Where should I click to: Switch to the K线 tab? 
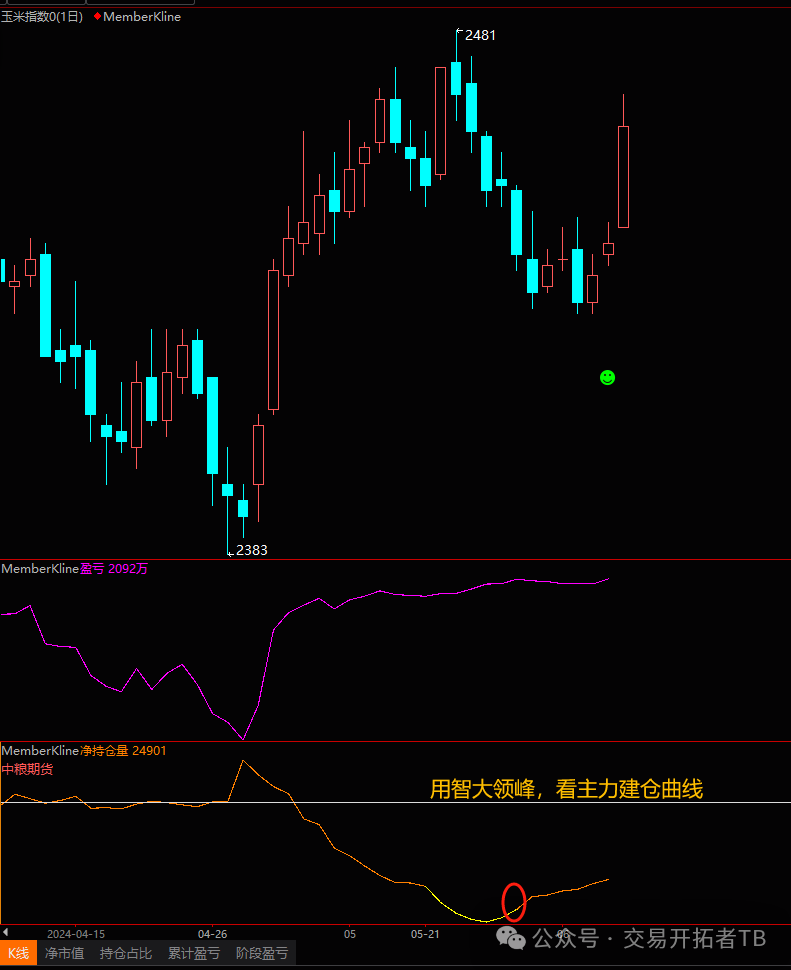pyautogui.click(x=19, y=953)
